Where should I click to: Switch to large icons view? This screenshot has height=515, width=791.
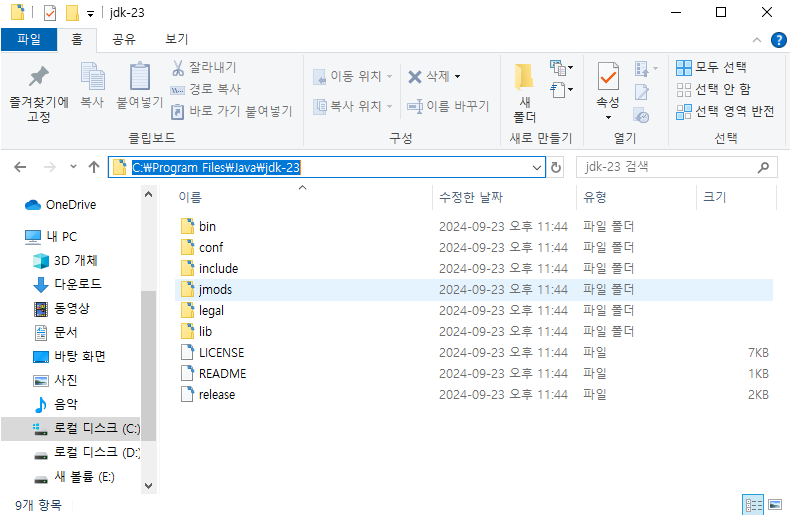point(775,504)
